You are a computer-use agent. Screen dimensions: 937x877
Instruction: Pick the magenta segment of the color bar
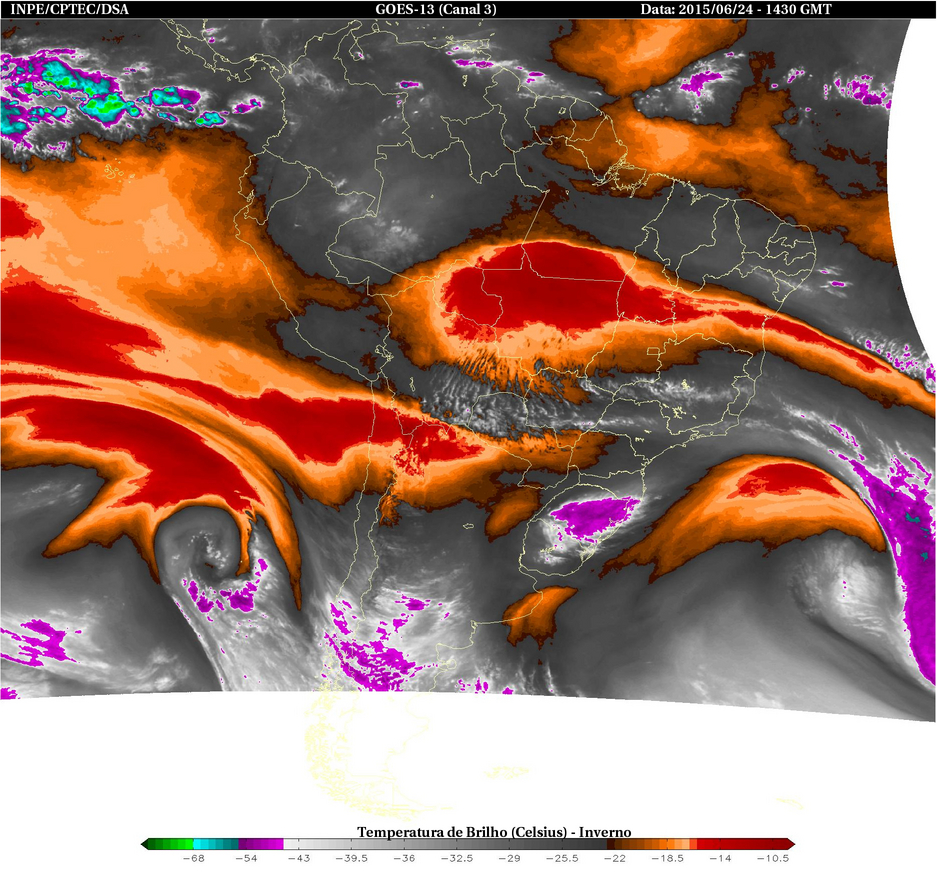(261, 844)
